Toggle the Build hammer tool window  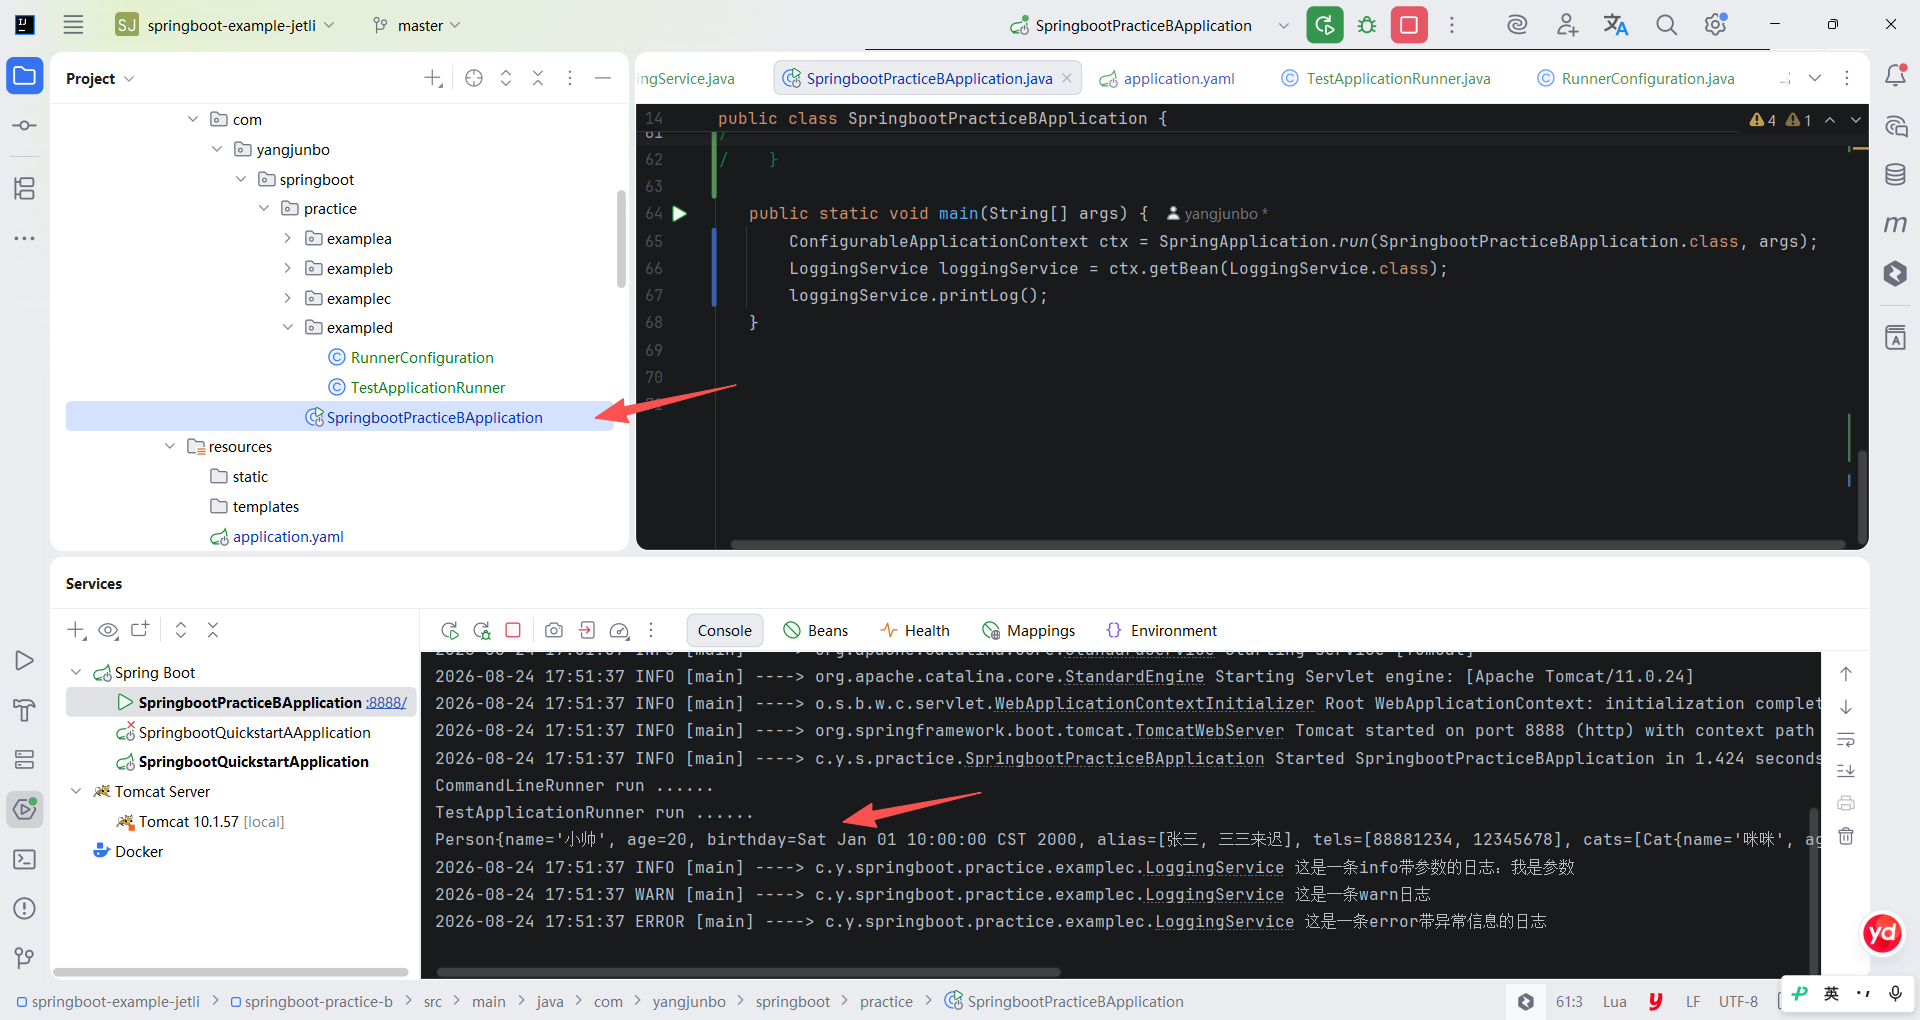25,711
